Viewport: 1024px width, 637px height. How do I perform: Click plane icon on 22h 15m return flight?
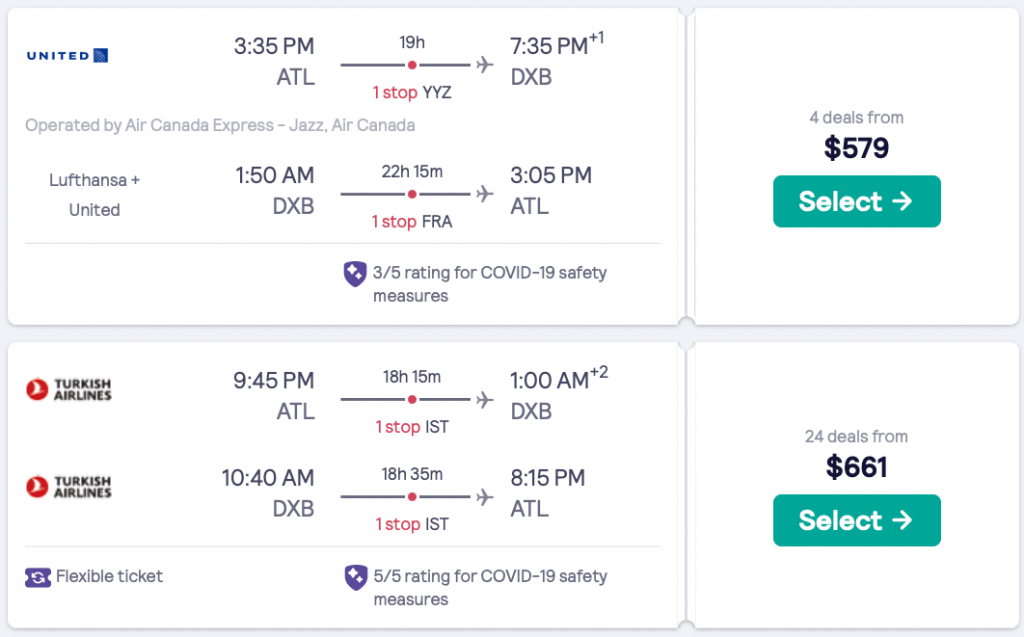point(486,193)
